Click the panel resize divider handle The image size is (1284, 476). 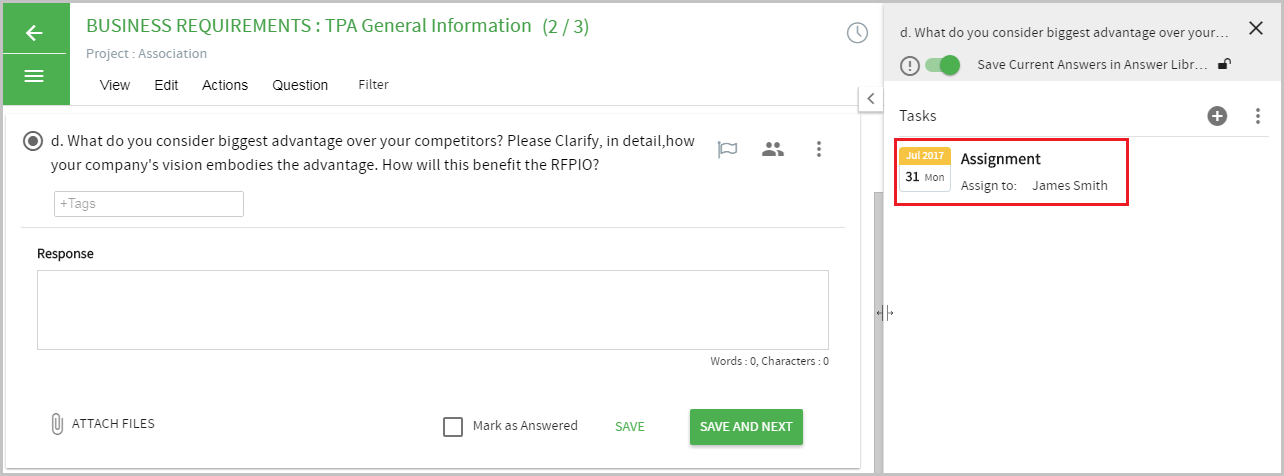pos(885,313)
